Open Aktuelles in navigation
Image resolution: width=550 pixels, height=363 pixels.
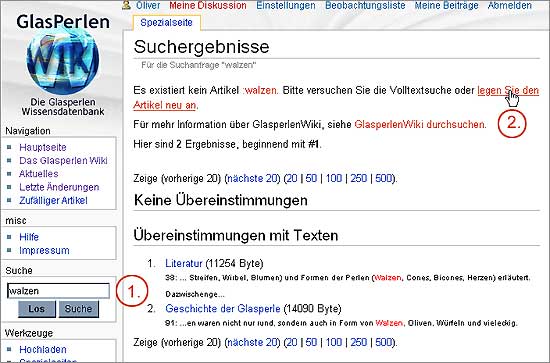[39, 174]
